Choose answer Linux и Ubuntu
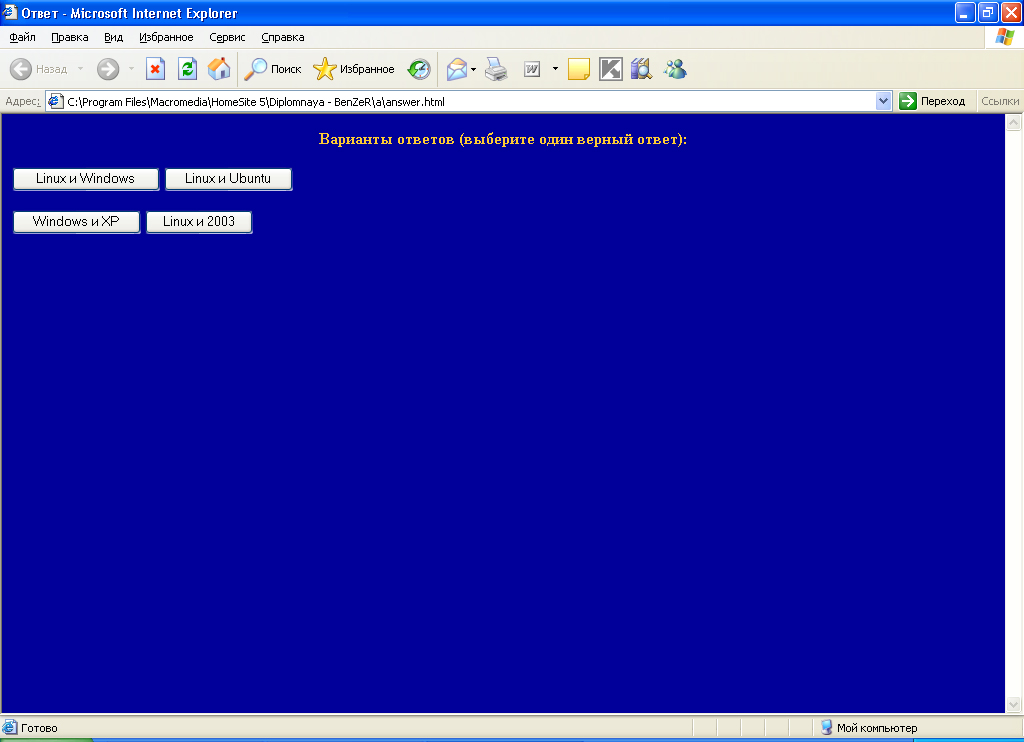The height and width of the screenshot is (742, 1024). (228, 179)
